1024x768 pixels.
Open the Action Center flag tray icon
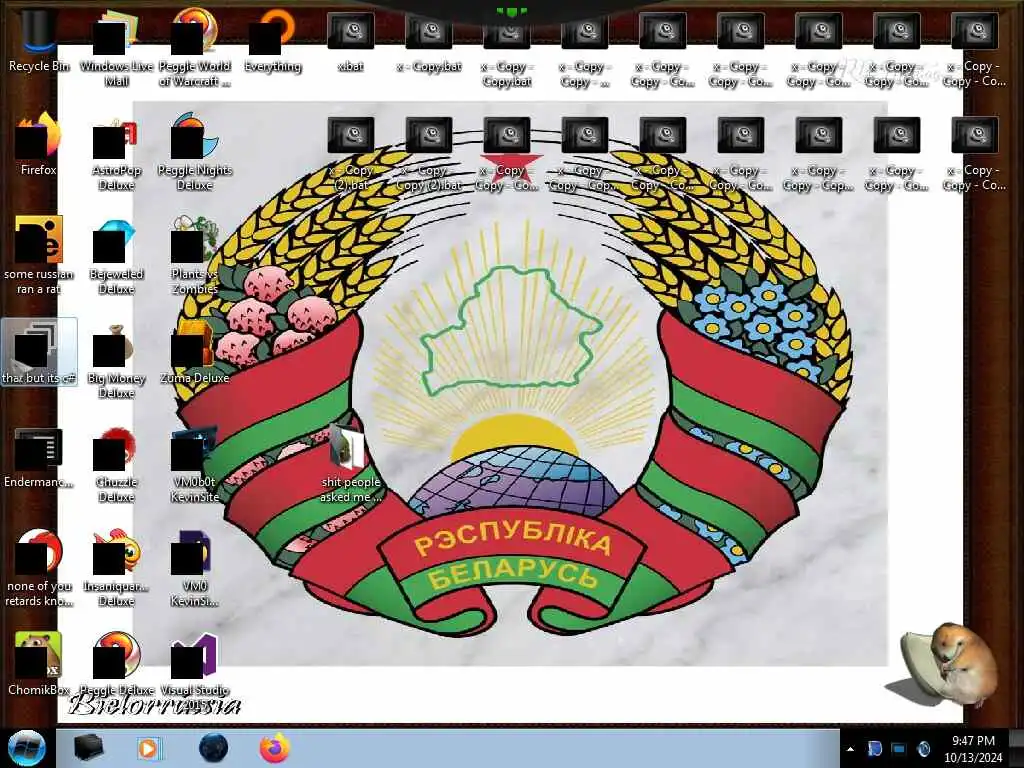point(874,748)
